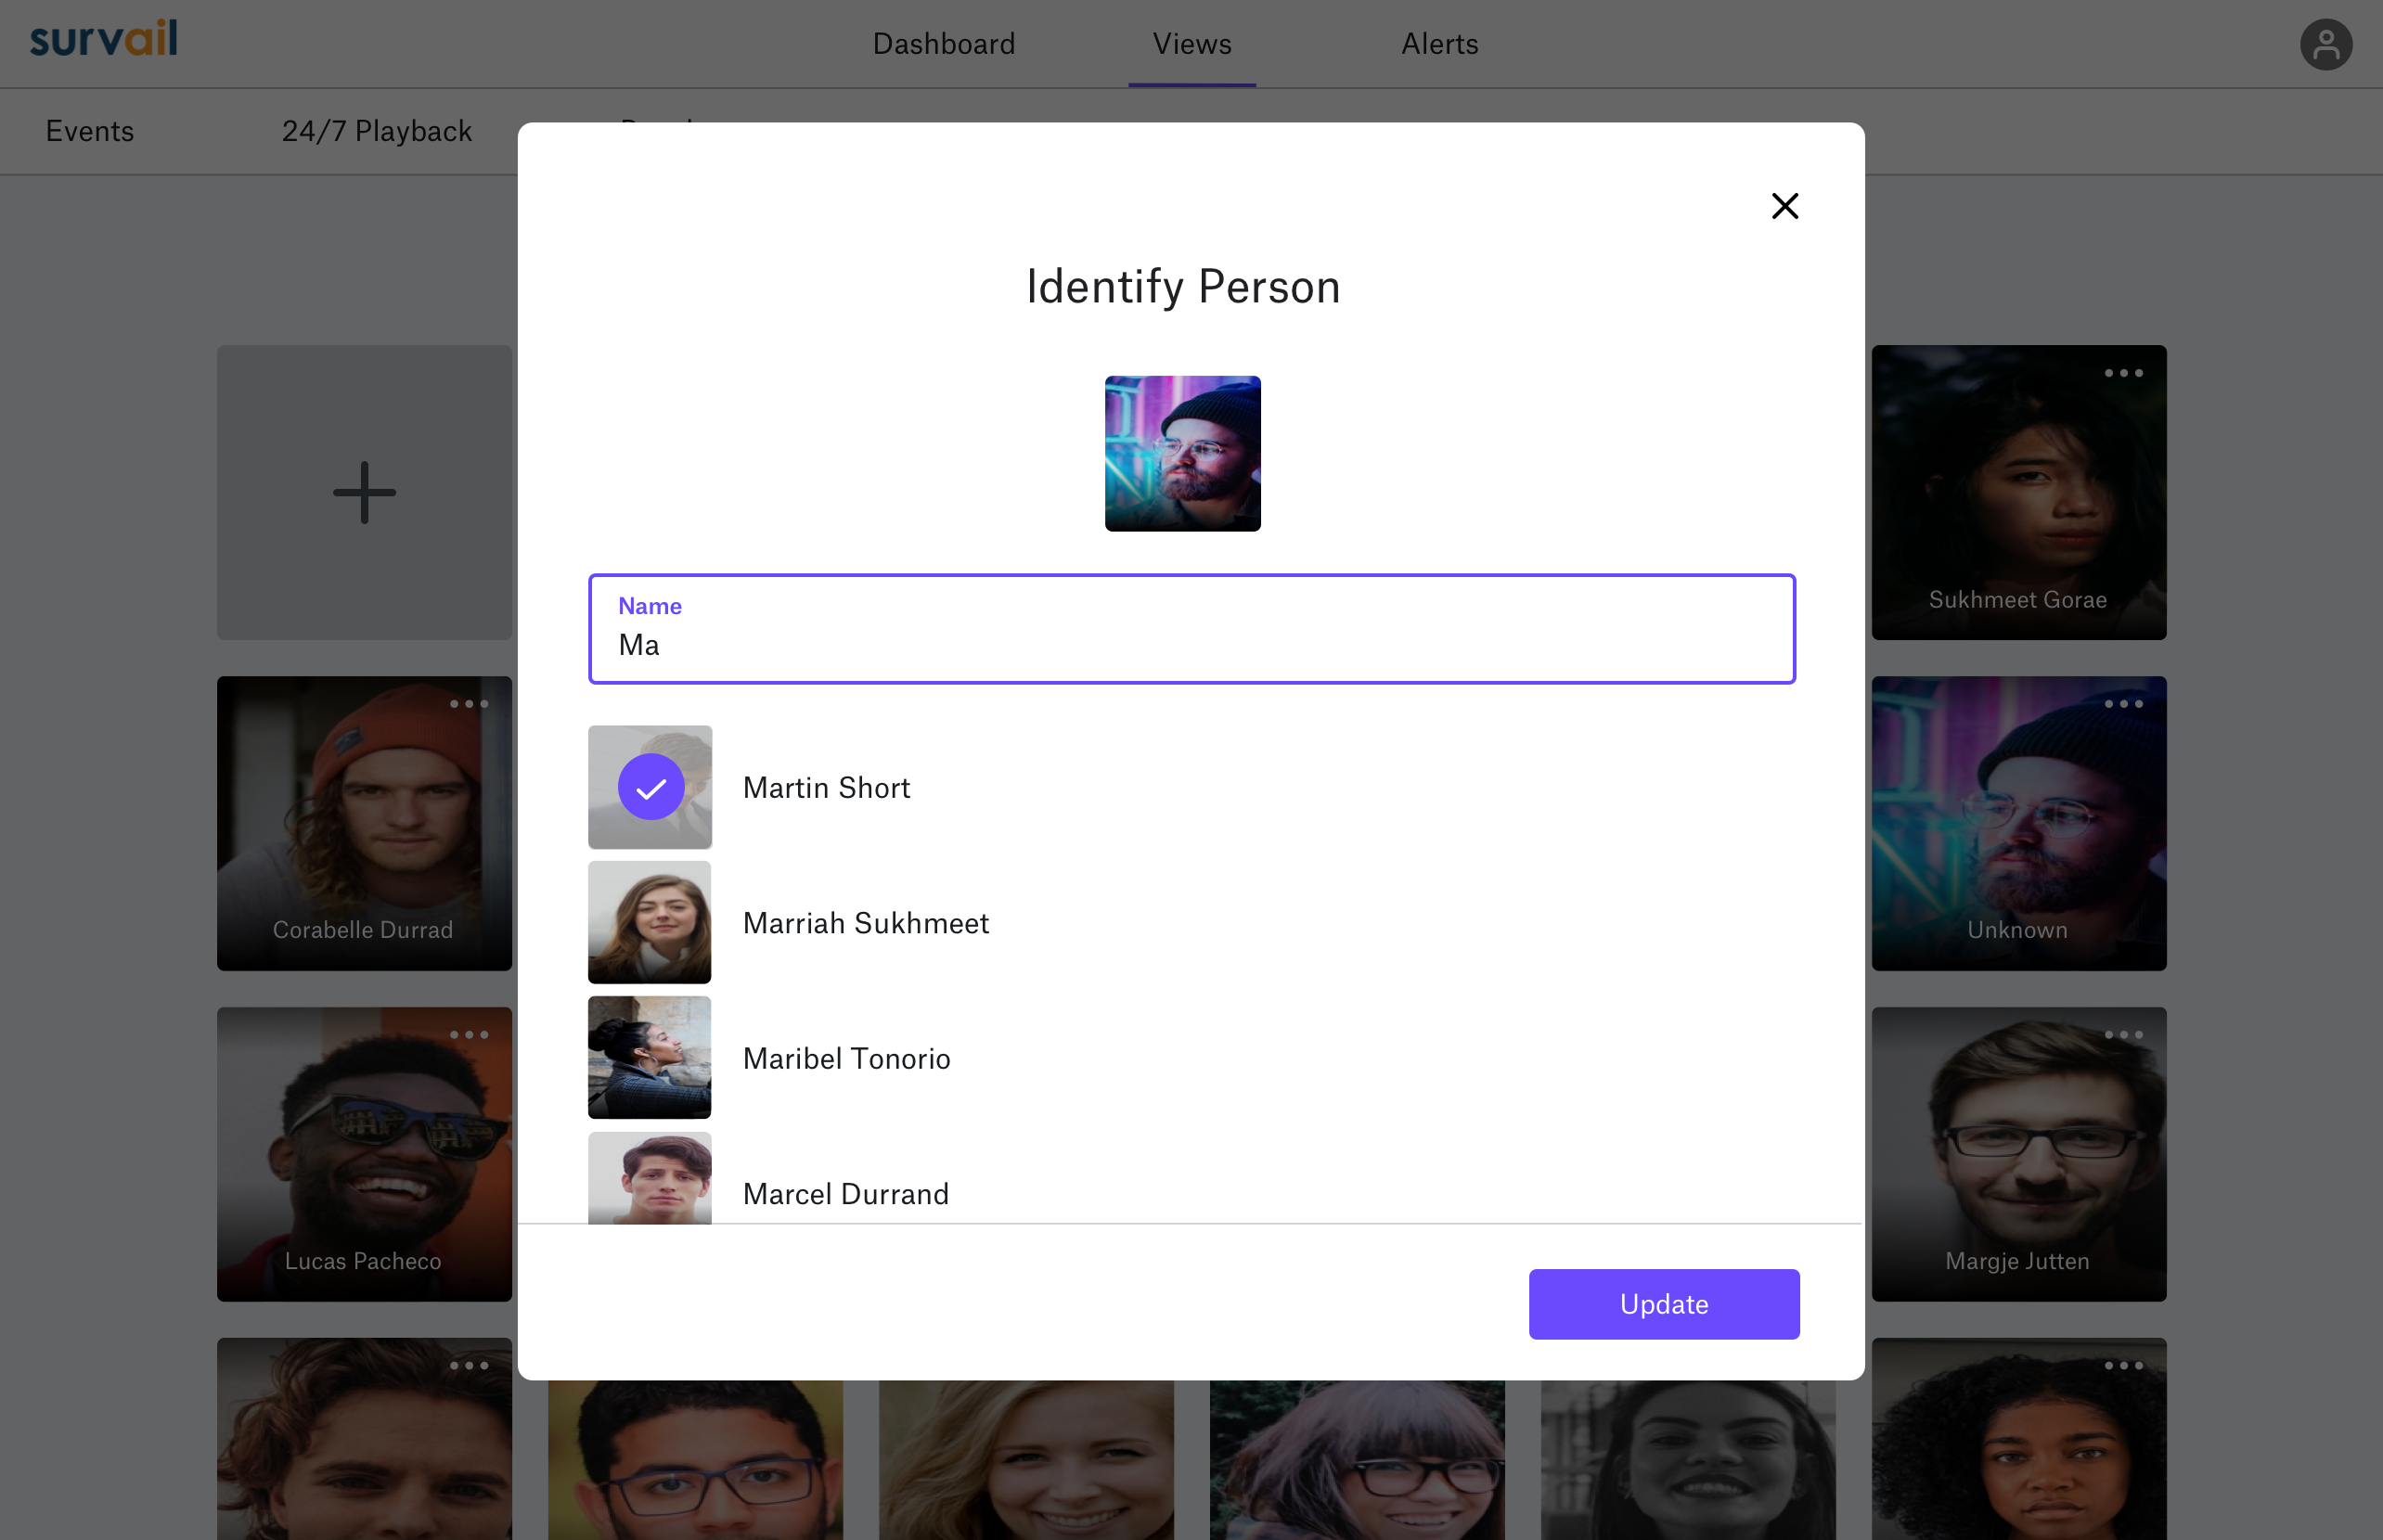Open three-dot menu on Sukhmeet Gorae card
The width and height of the screenshot is (2383, 1540).
point(2123,373)
